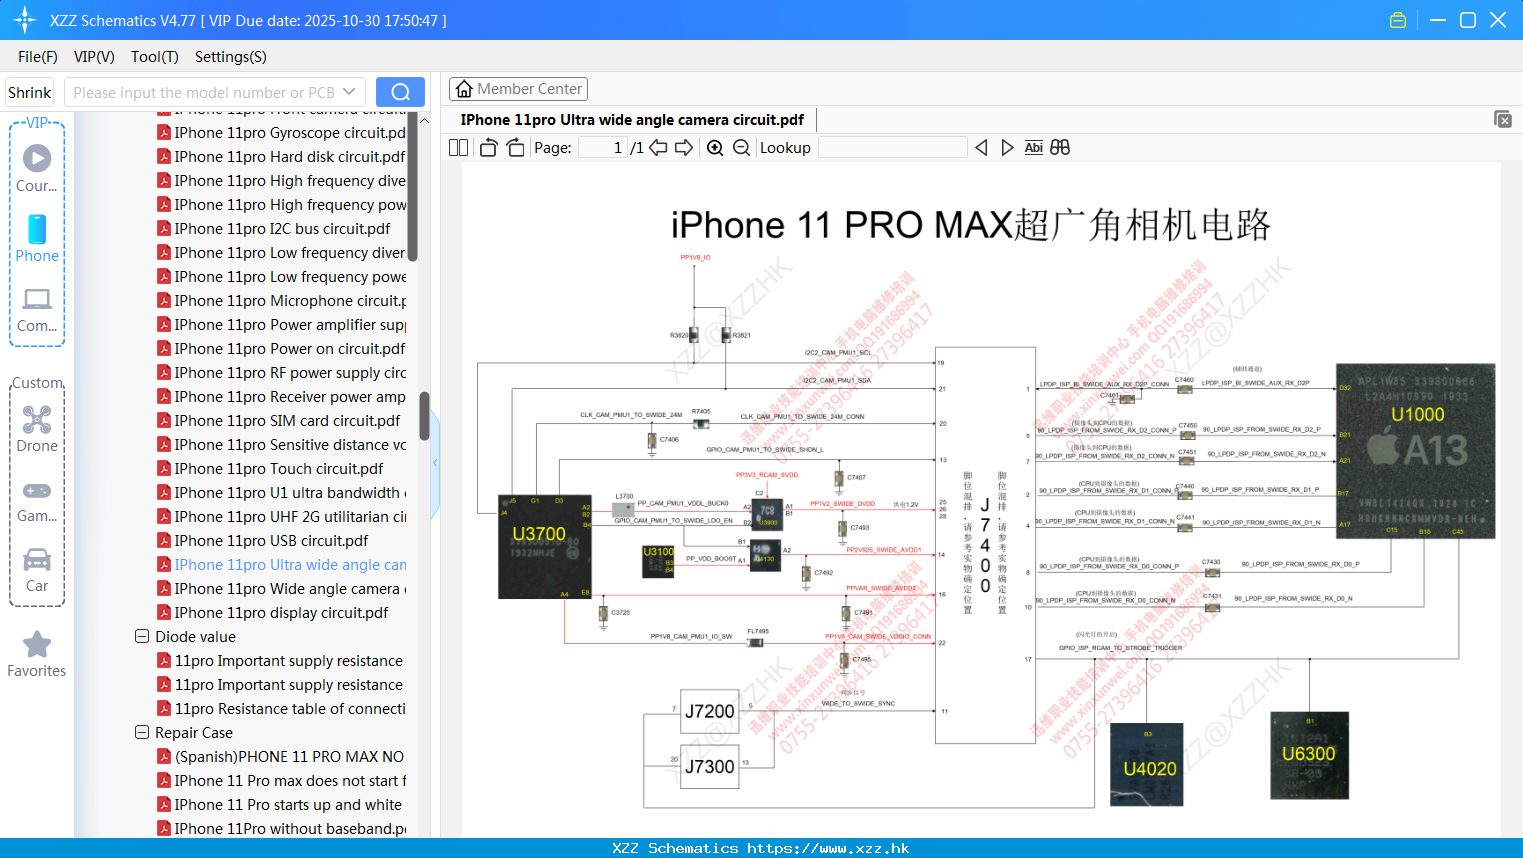Click the page number field

click(x=603, y=148)
